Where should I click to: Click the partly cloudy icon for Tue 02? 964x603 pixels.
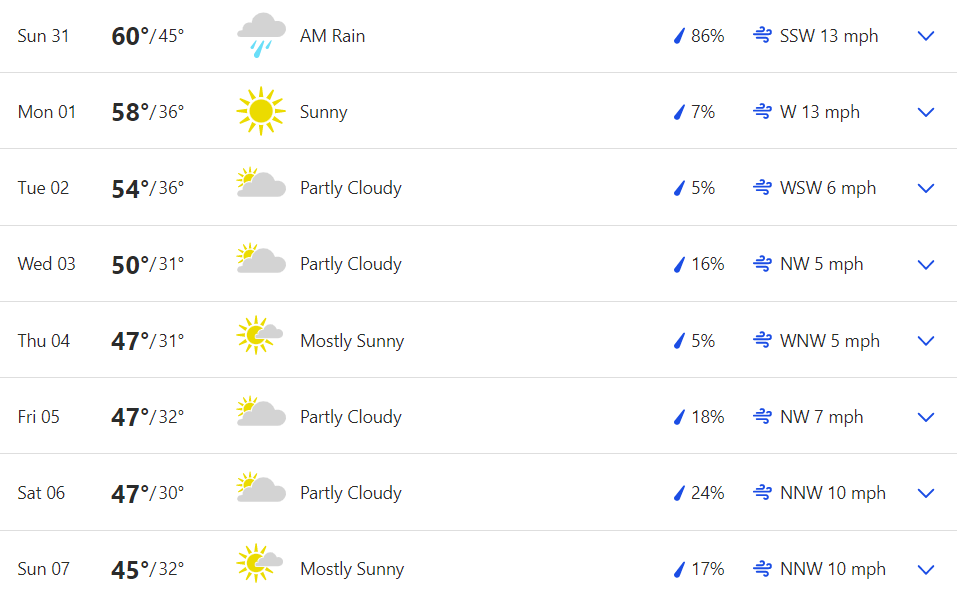click(x=261, y=187)
